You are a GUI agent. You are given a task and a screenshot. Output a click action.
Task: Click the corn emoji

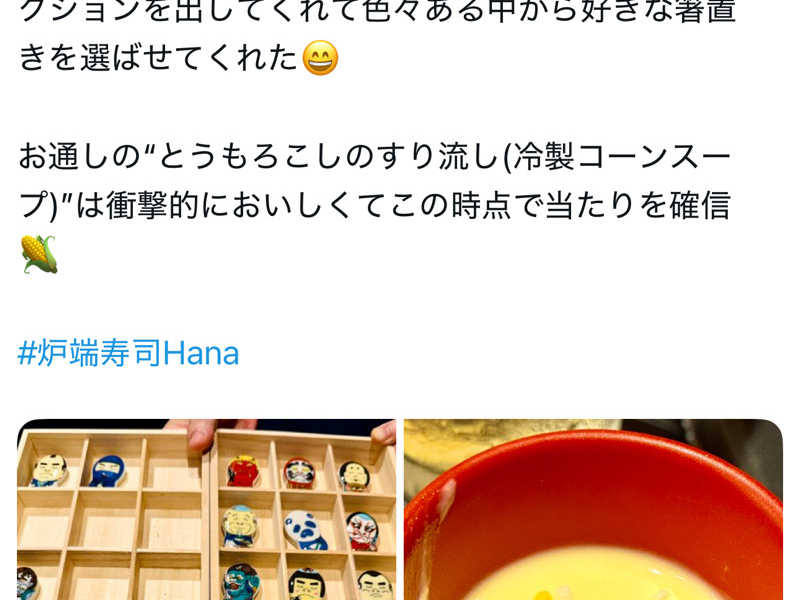[x=39, y=254]
